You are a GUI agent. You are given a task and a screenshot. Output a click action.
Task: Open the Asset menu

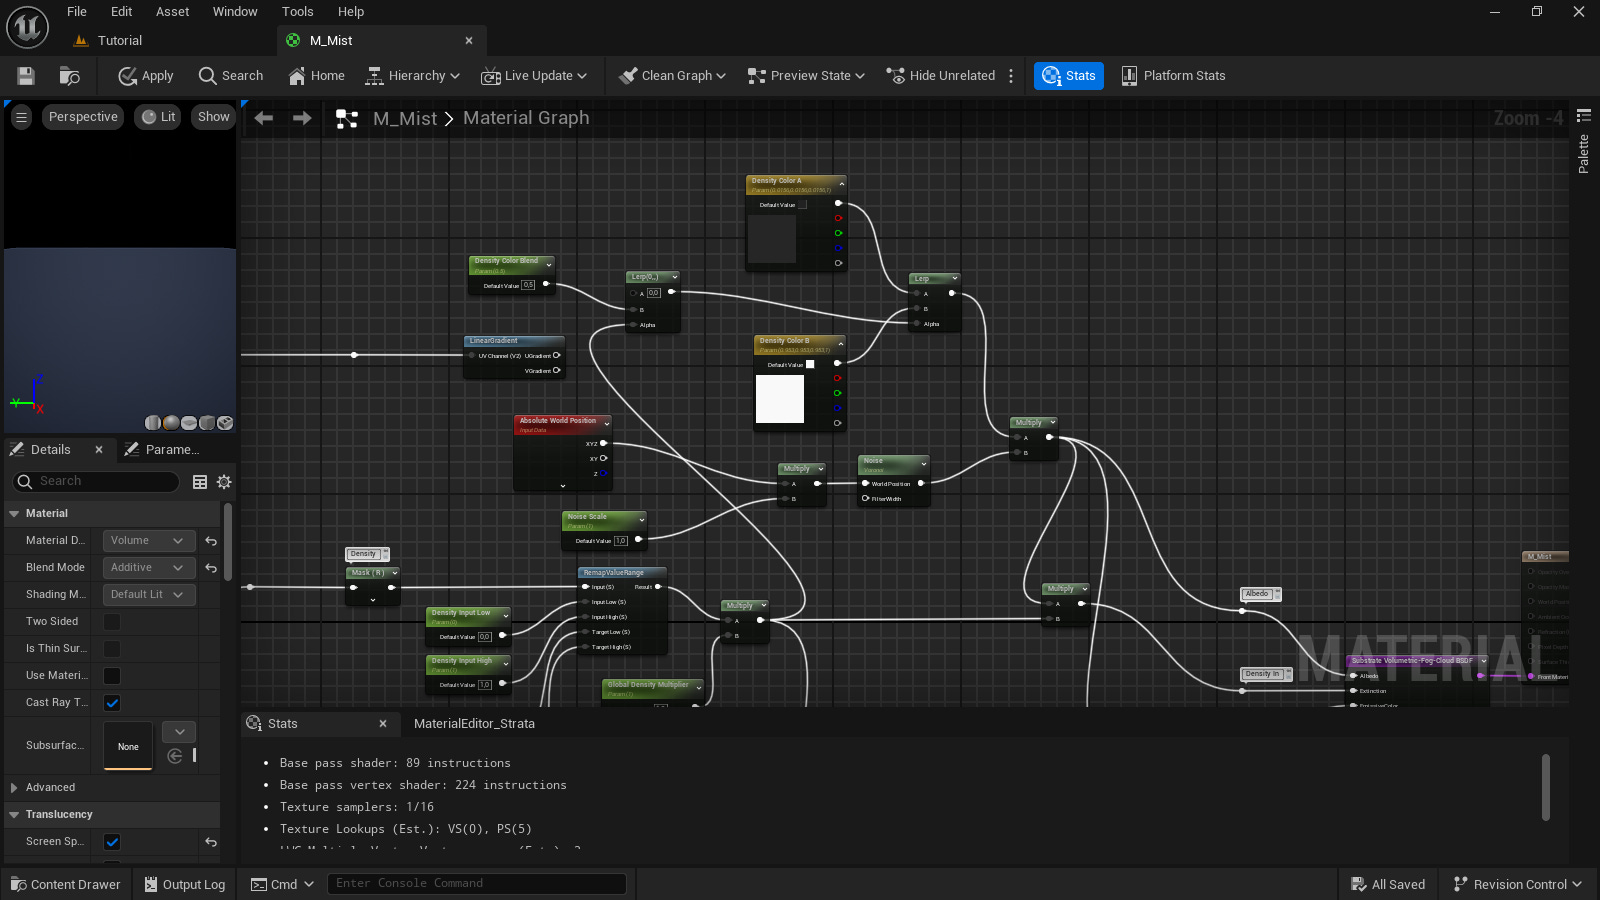(172, 12)
